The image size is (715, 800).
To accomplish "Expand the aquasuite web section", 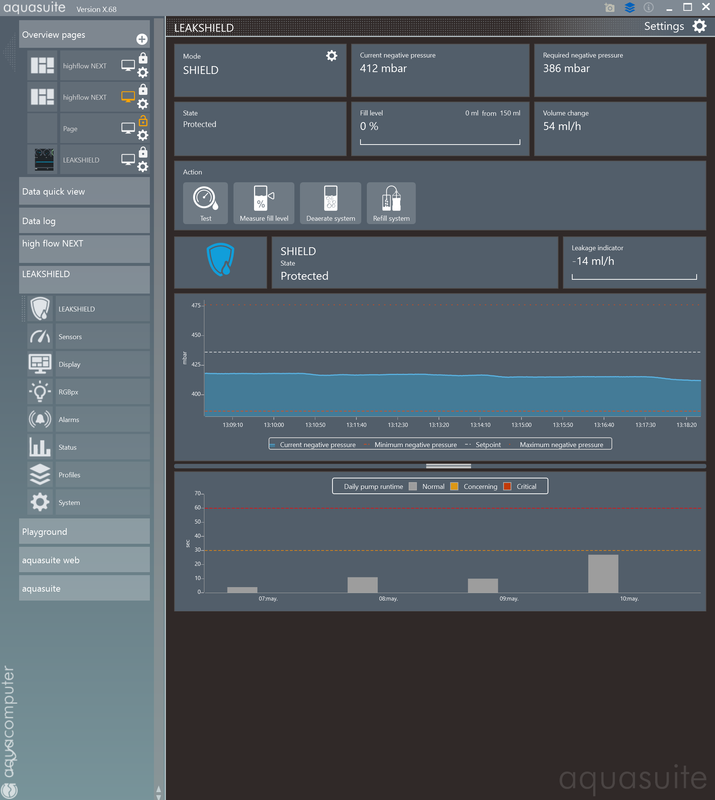I will [x=84, y=560].
